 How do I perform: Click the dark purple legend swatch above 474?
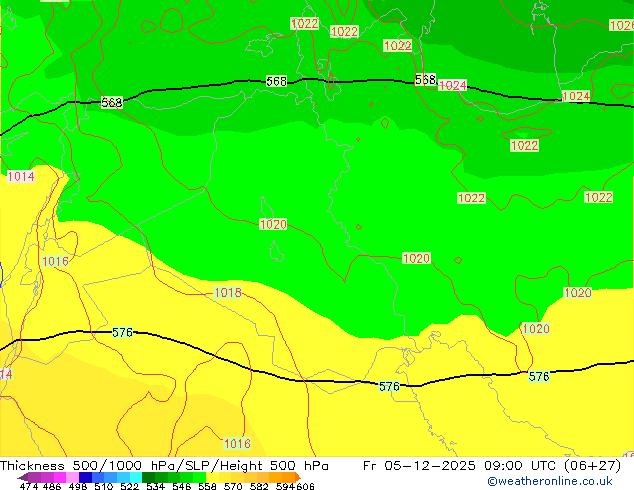click(34, 477)
